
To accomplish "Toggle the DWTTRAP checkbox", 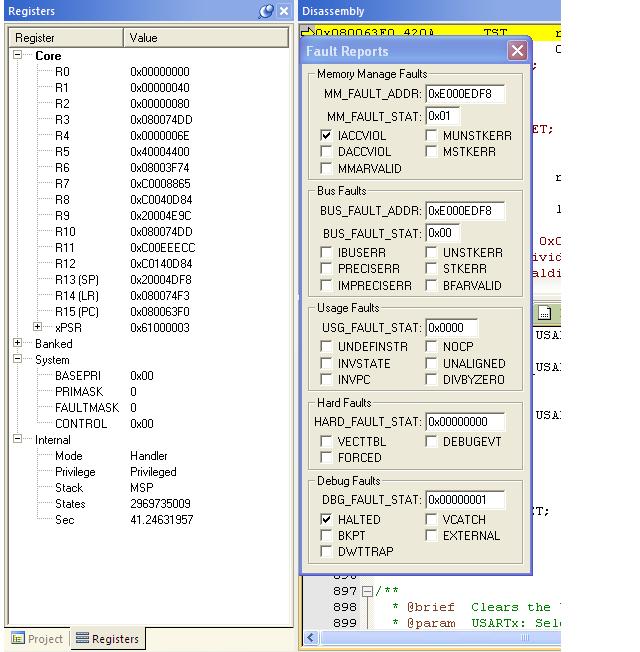I will click(x=326, y=551).
